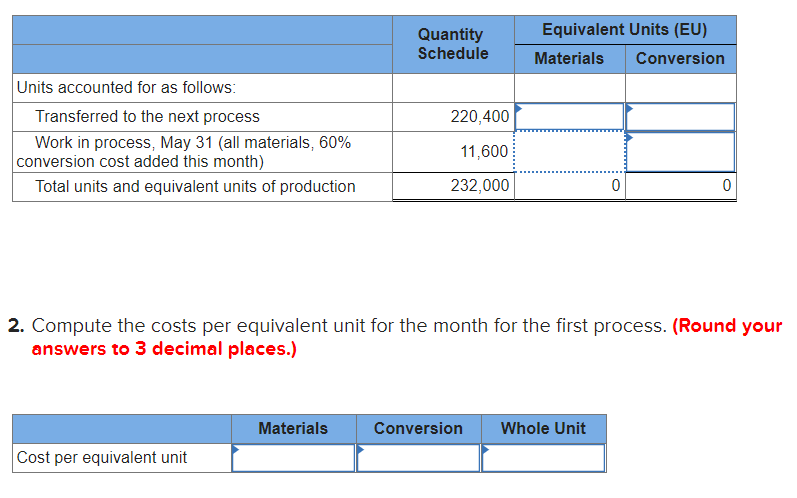797x498 pixels.
Task: Click Conversion cost per equivalent unit field
Action: (x=418, y=458)
